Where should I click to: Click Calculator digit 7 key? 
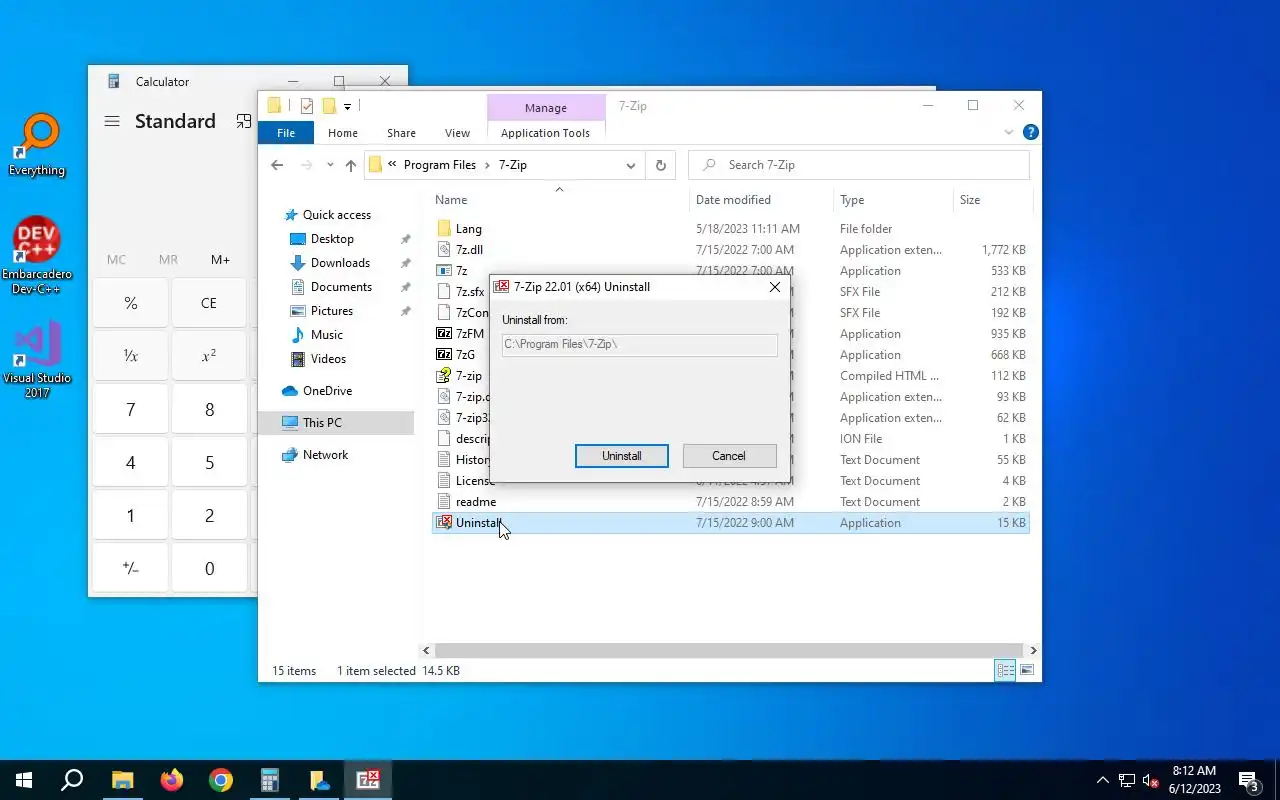[131, 409]
